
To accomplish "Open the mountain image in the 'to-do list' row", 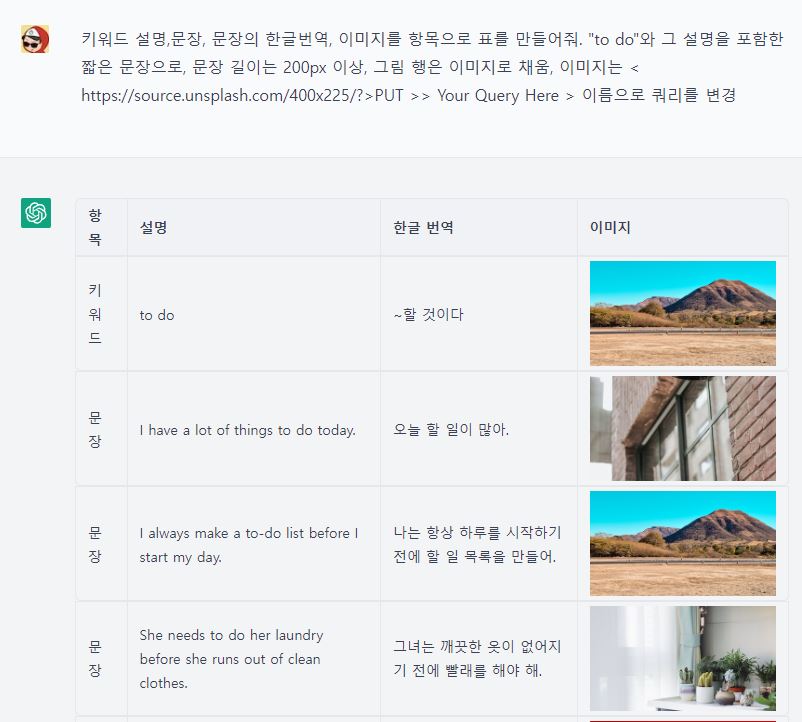I will pos(682,544).
